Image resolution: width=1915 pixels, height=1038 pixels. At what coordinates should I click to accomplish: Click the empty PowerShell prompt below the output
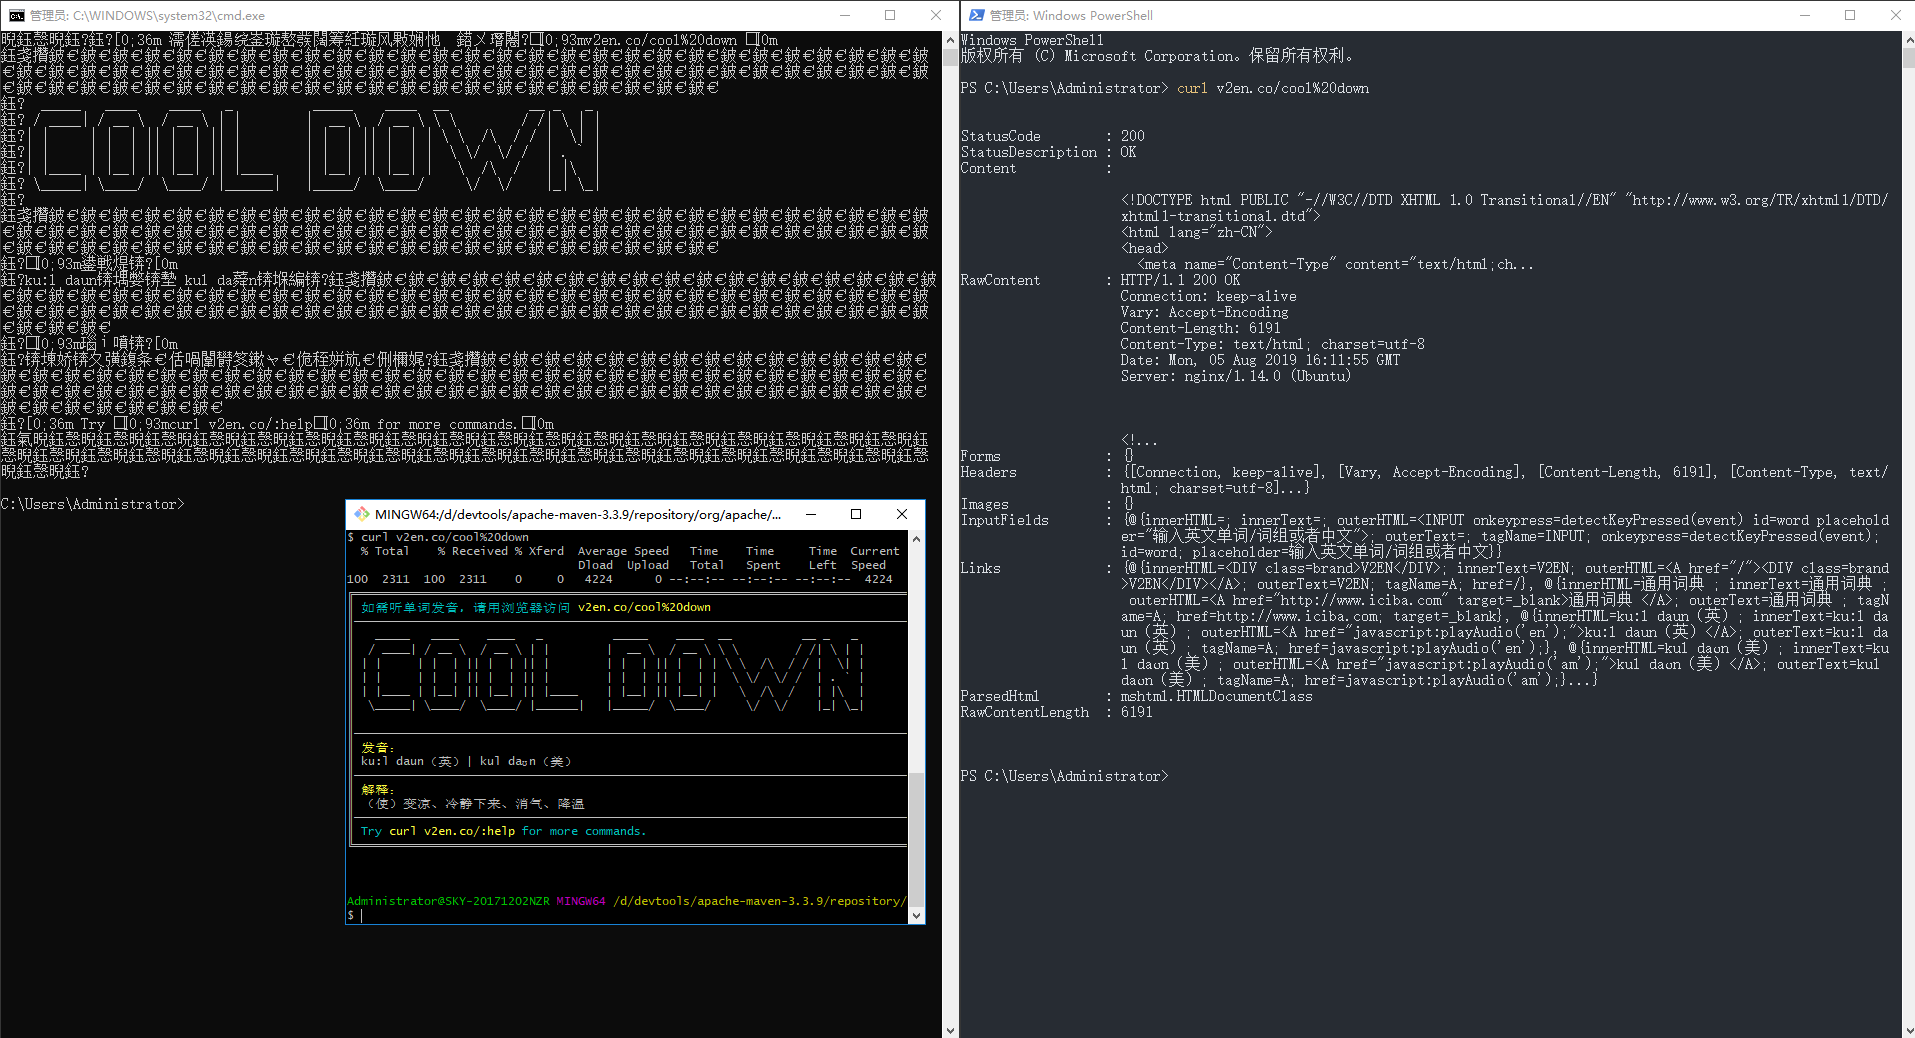[x=1064, y=776]
